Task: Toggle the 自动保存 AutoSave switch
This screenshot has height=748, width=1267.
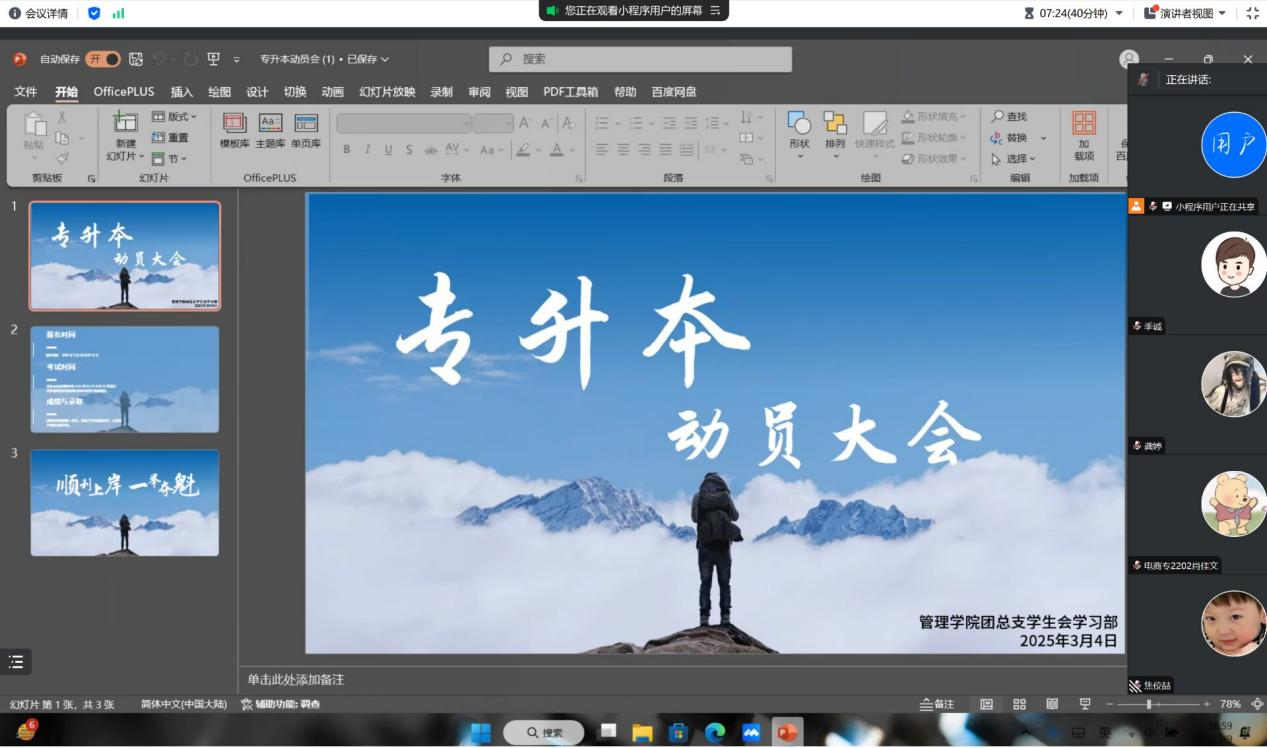Action: [x=103, y=59]
